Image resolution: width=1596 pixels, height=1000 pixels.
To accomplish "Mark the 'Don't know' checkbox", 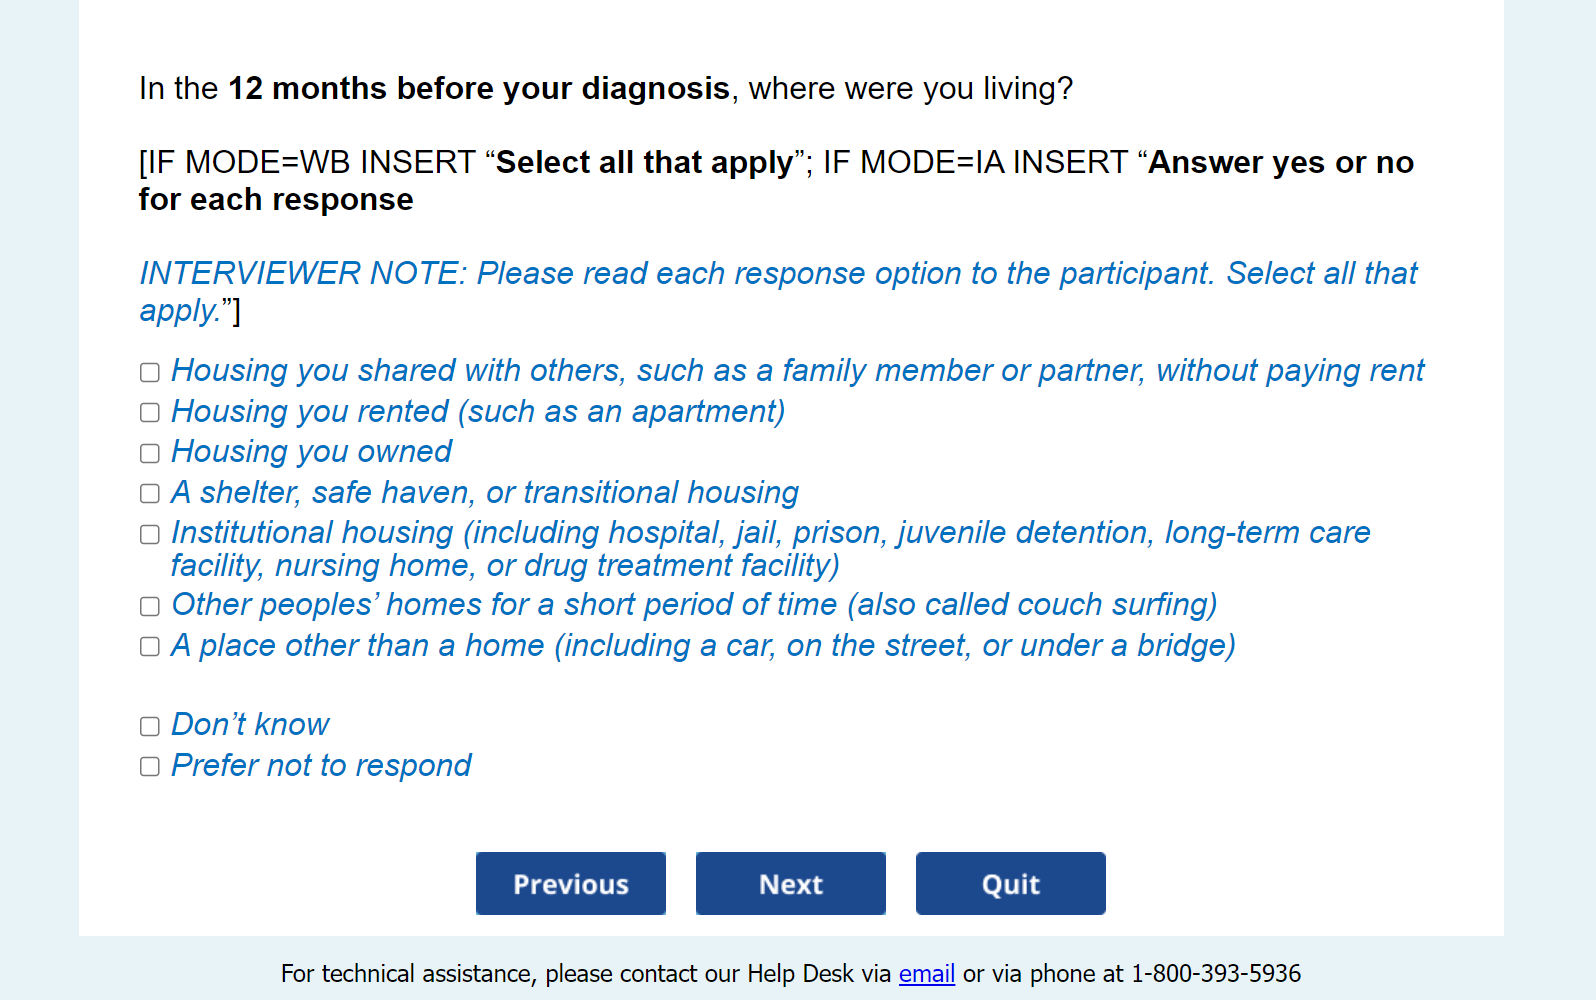I will (150, 727).
